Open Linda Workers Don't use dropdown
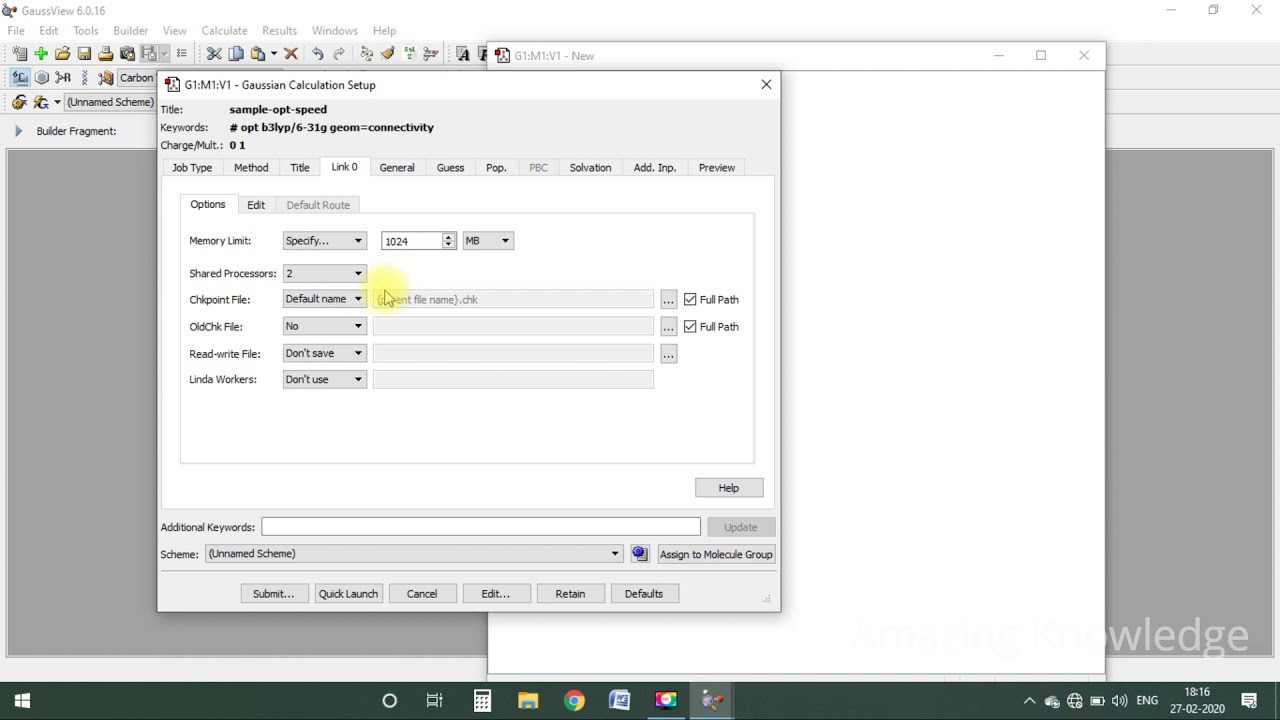1280x720 pixels. [x=325, y=379]
